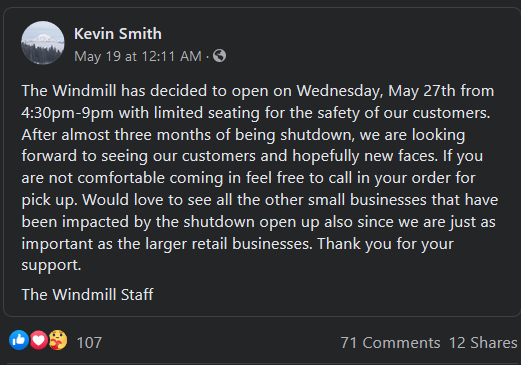
Task: Show the 12 Shares list
Action: pyautogui.click(x=483, y=343)
